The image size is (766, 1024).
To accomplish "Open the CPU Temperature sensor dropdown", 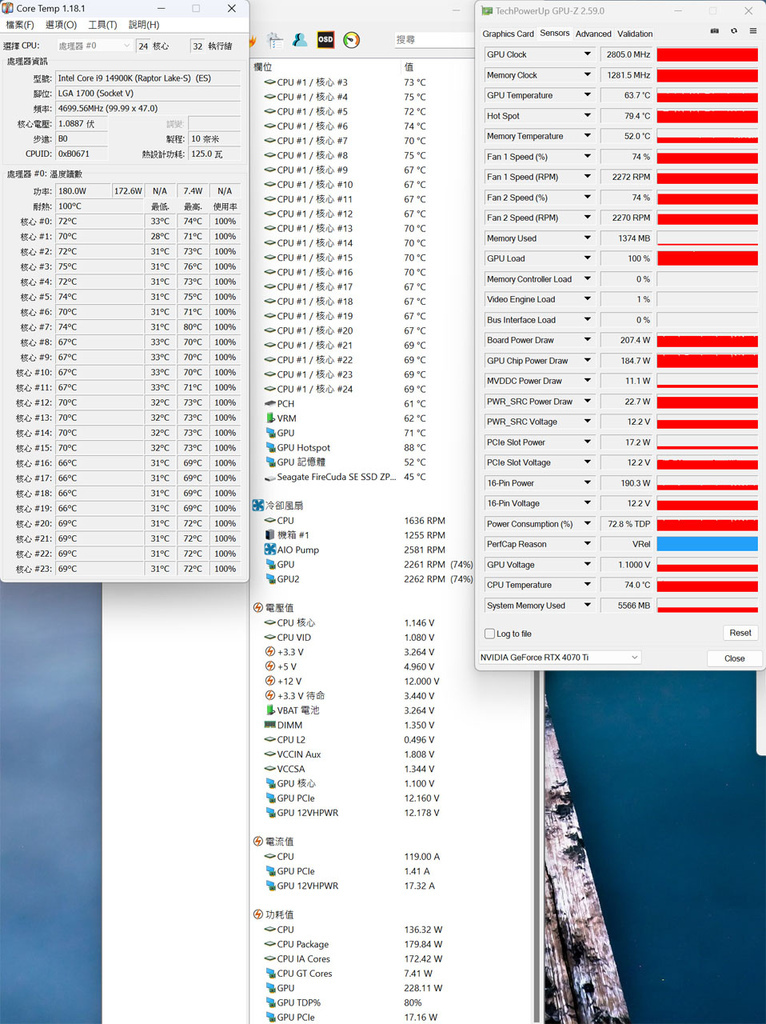I will [x=587, y=584].
